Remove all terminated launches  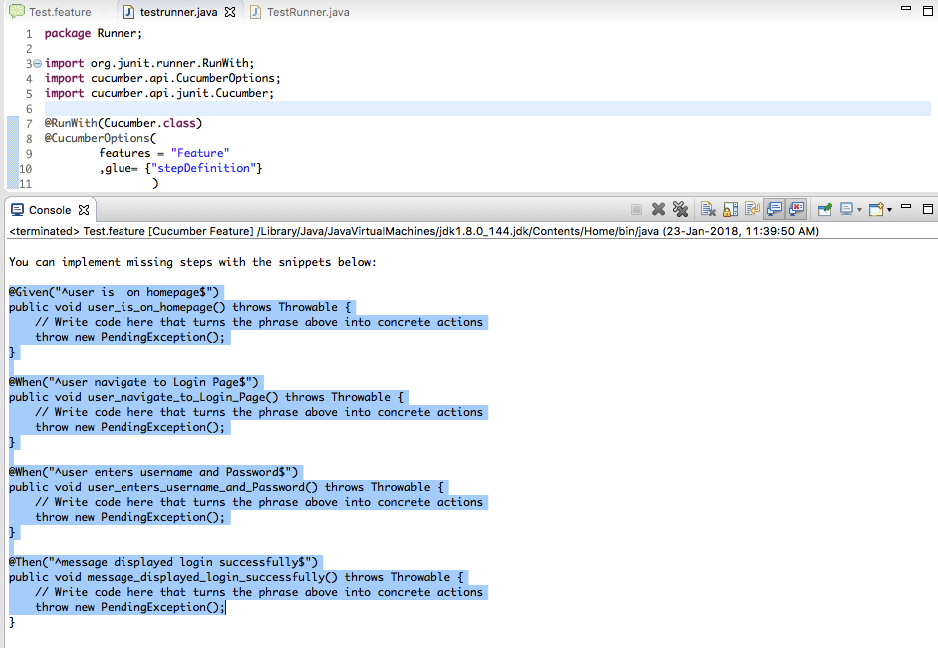[680, 209]
